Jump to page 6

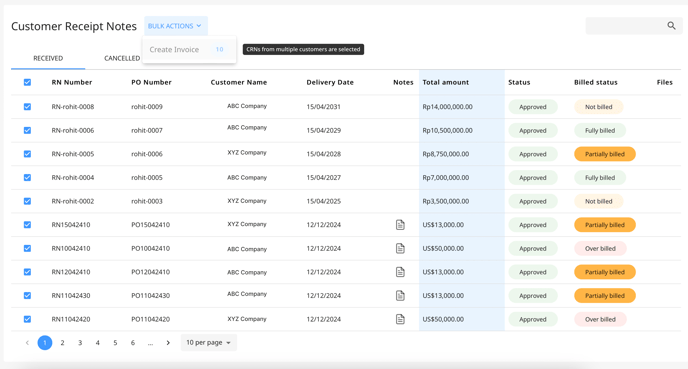133,343
